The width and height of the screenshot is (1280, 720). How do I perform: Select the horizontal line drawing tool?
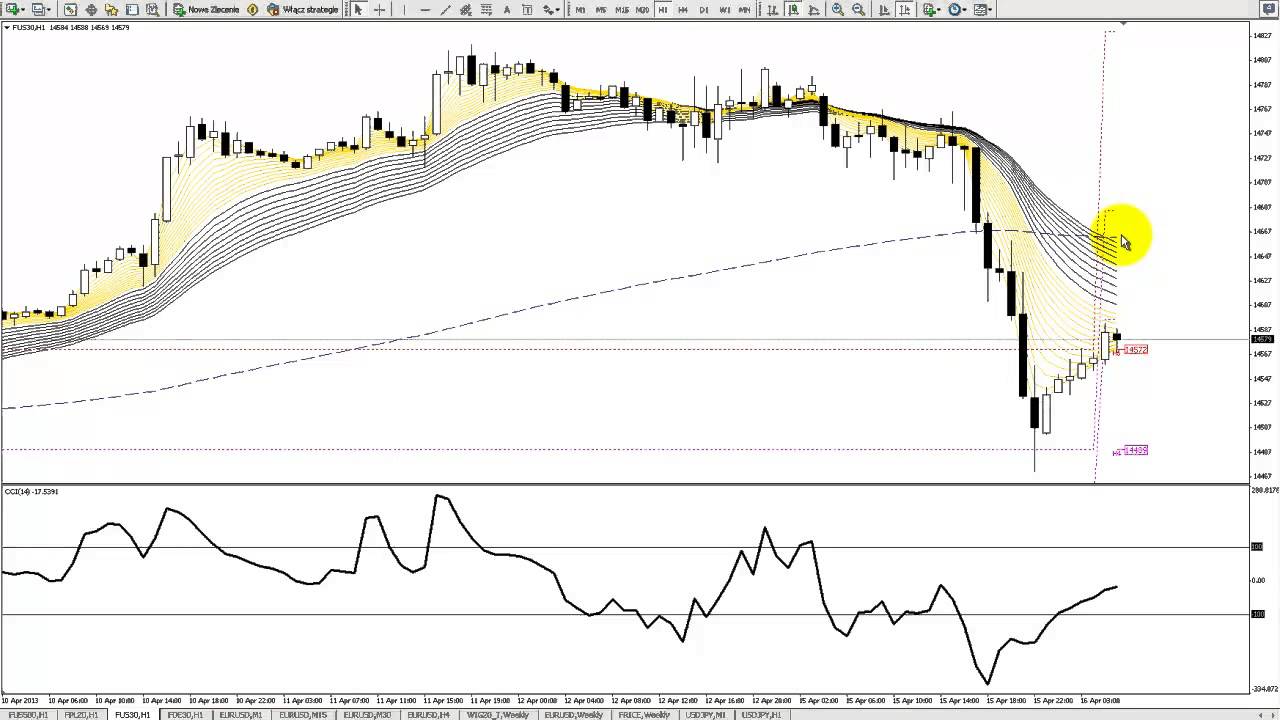pyautogui.click(x=425, y=9)
